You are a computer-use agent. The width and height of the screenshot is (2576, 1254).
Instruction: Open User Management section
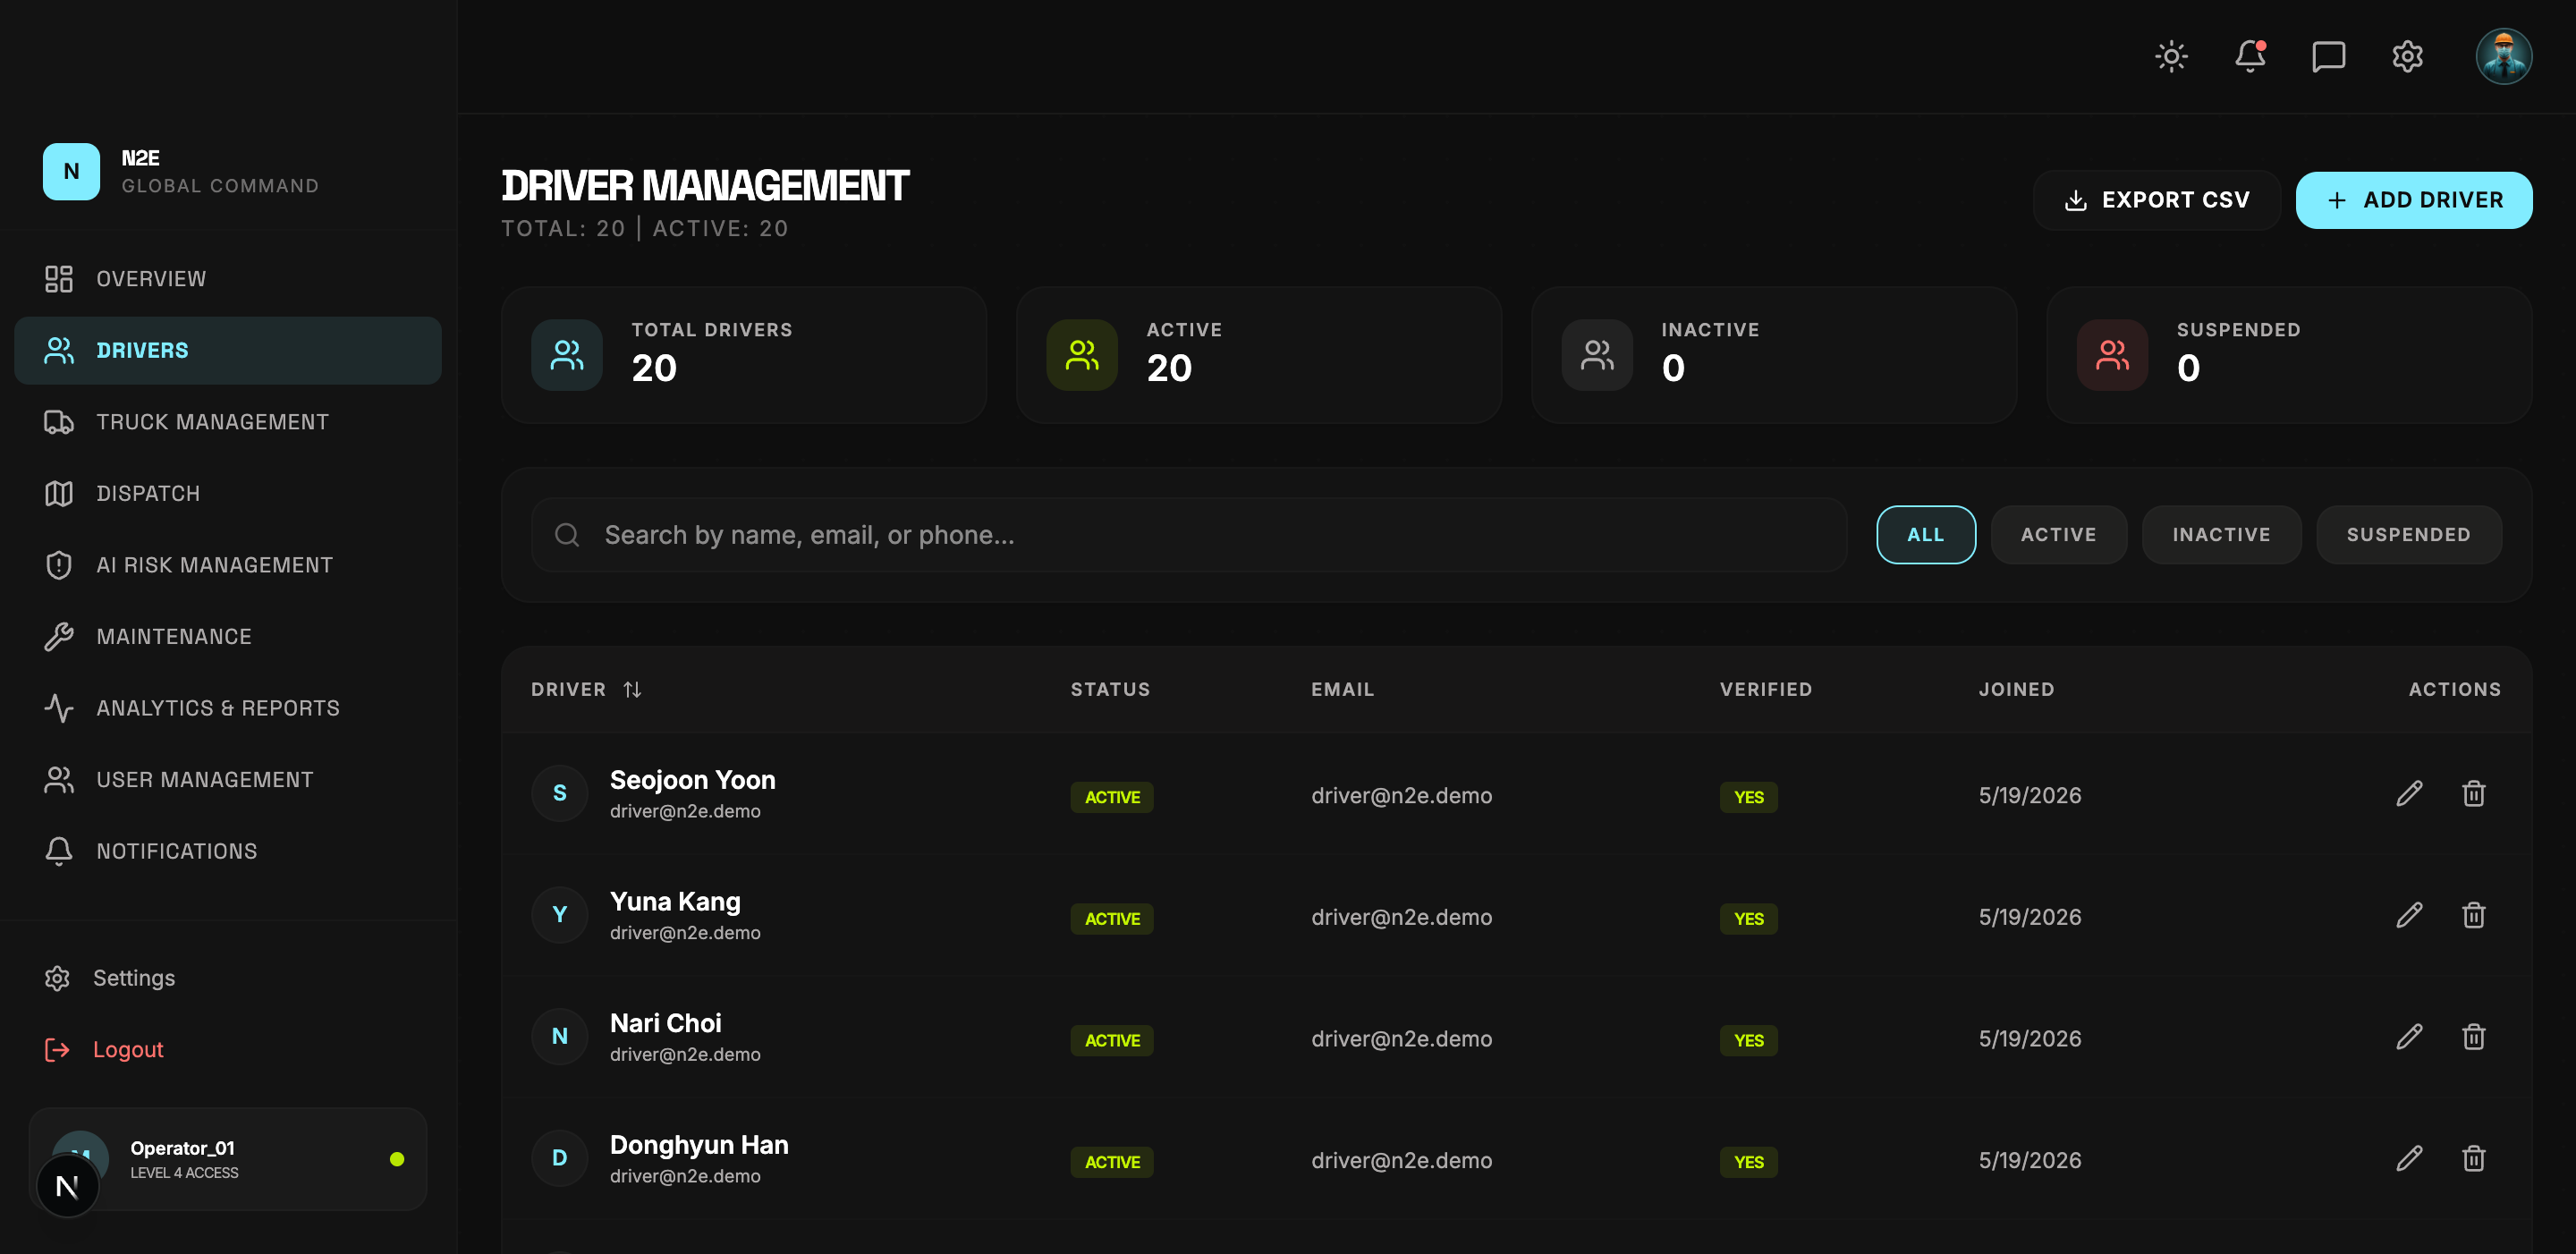point(228,779)
